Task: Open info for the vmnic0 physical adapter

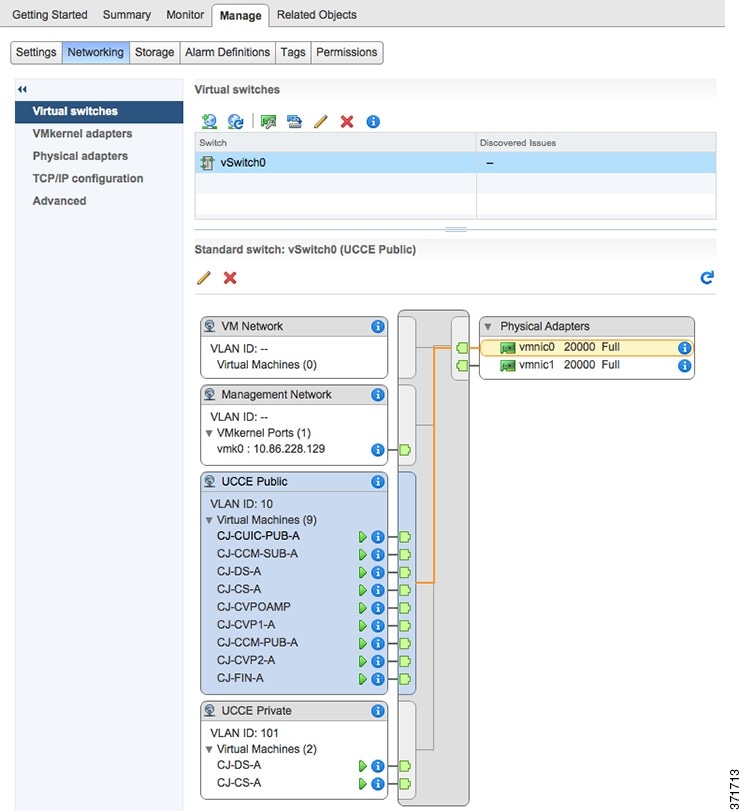Action: coord(685,348)
